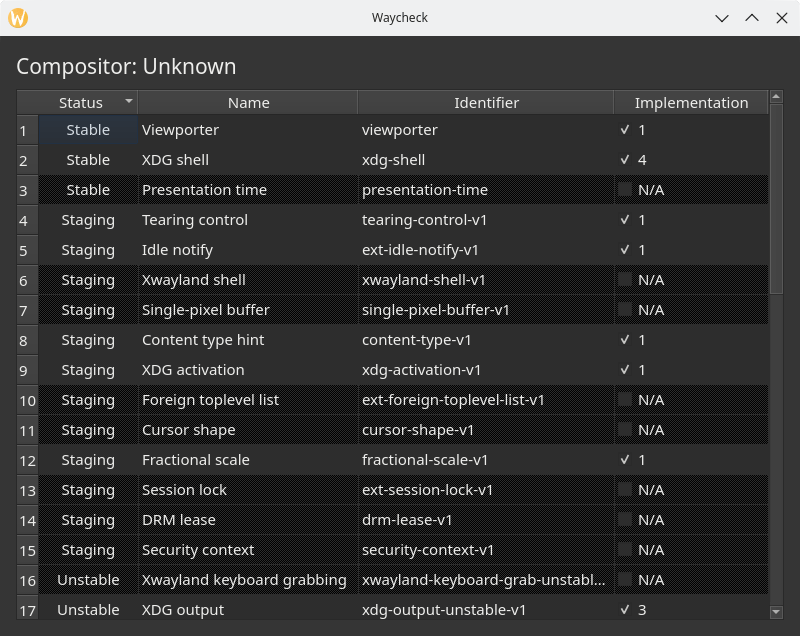Click the scrollbar up arrow
Viewport: 800px width, 636px height.
click(776, 102)
